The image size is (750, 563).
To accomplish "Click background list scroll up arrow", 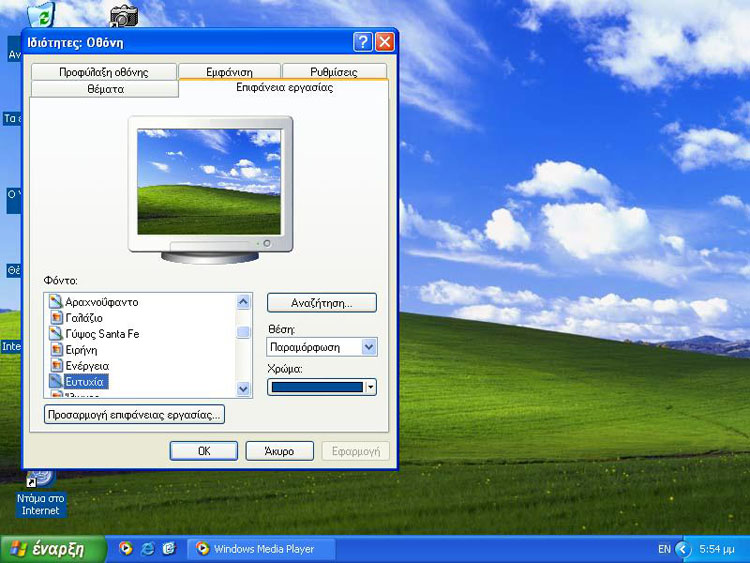I will point(243,302).
